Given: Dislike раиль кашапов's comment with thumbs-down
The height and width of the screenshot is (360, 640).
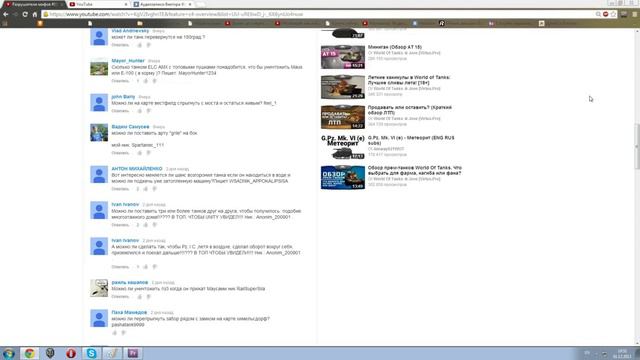Looking at the screenshot, I should (149, 296).
